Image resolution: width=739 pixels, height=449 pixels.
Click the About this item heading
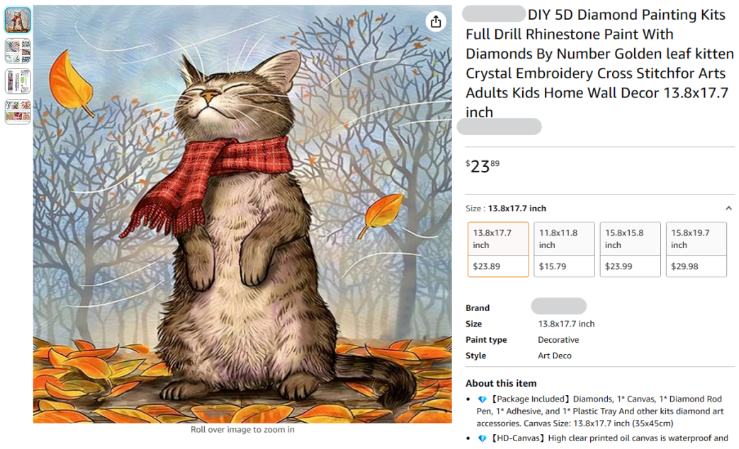coord(501,383)
